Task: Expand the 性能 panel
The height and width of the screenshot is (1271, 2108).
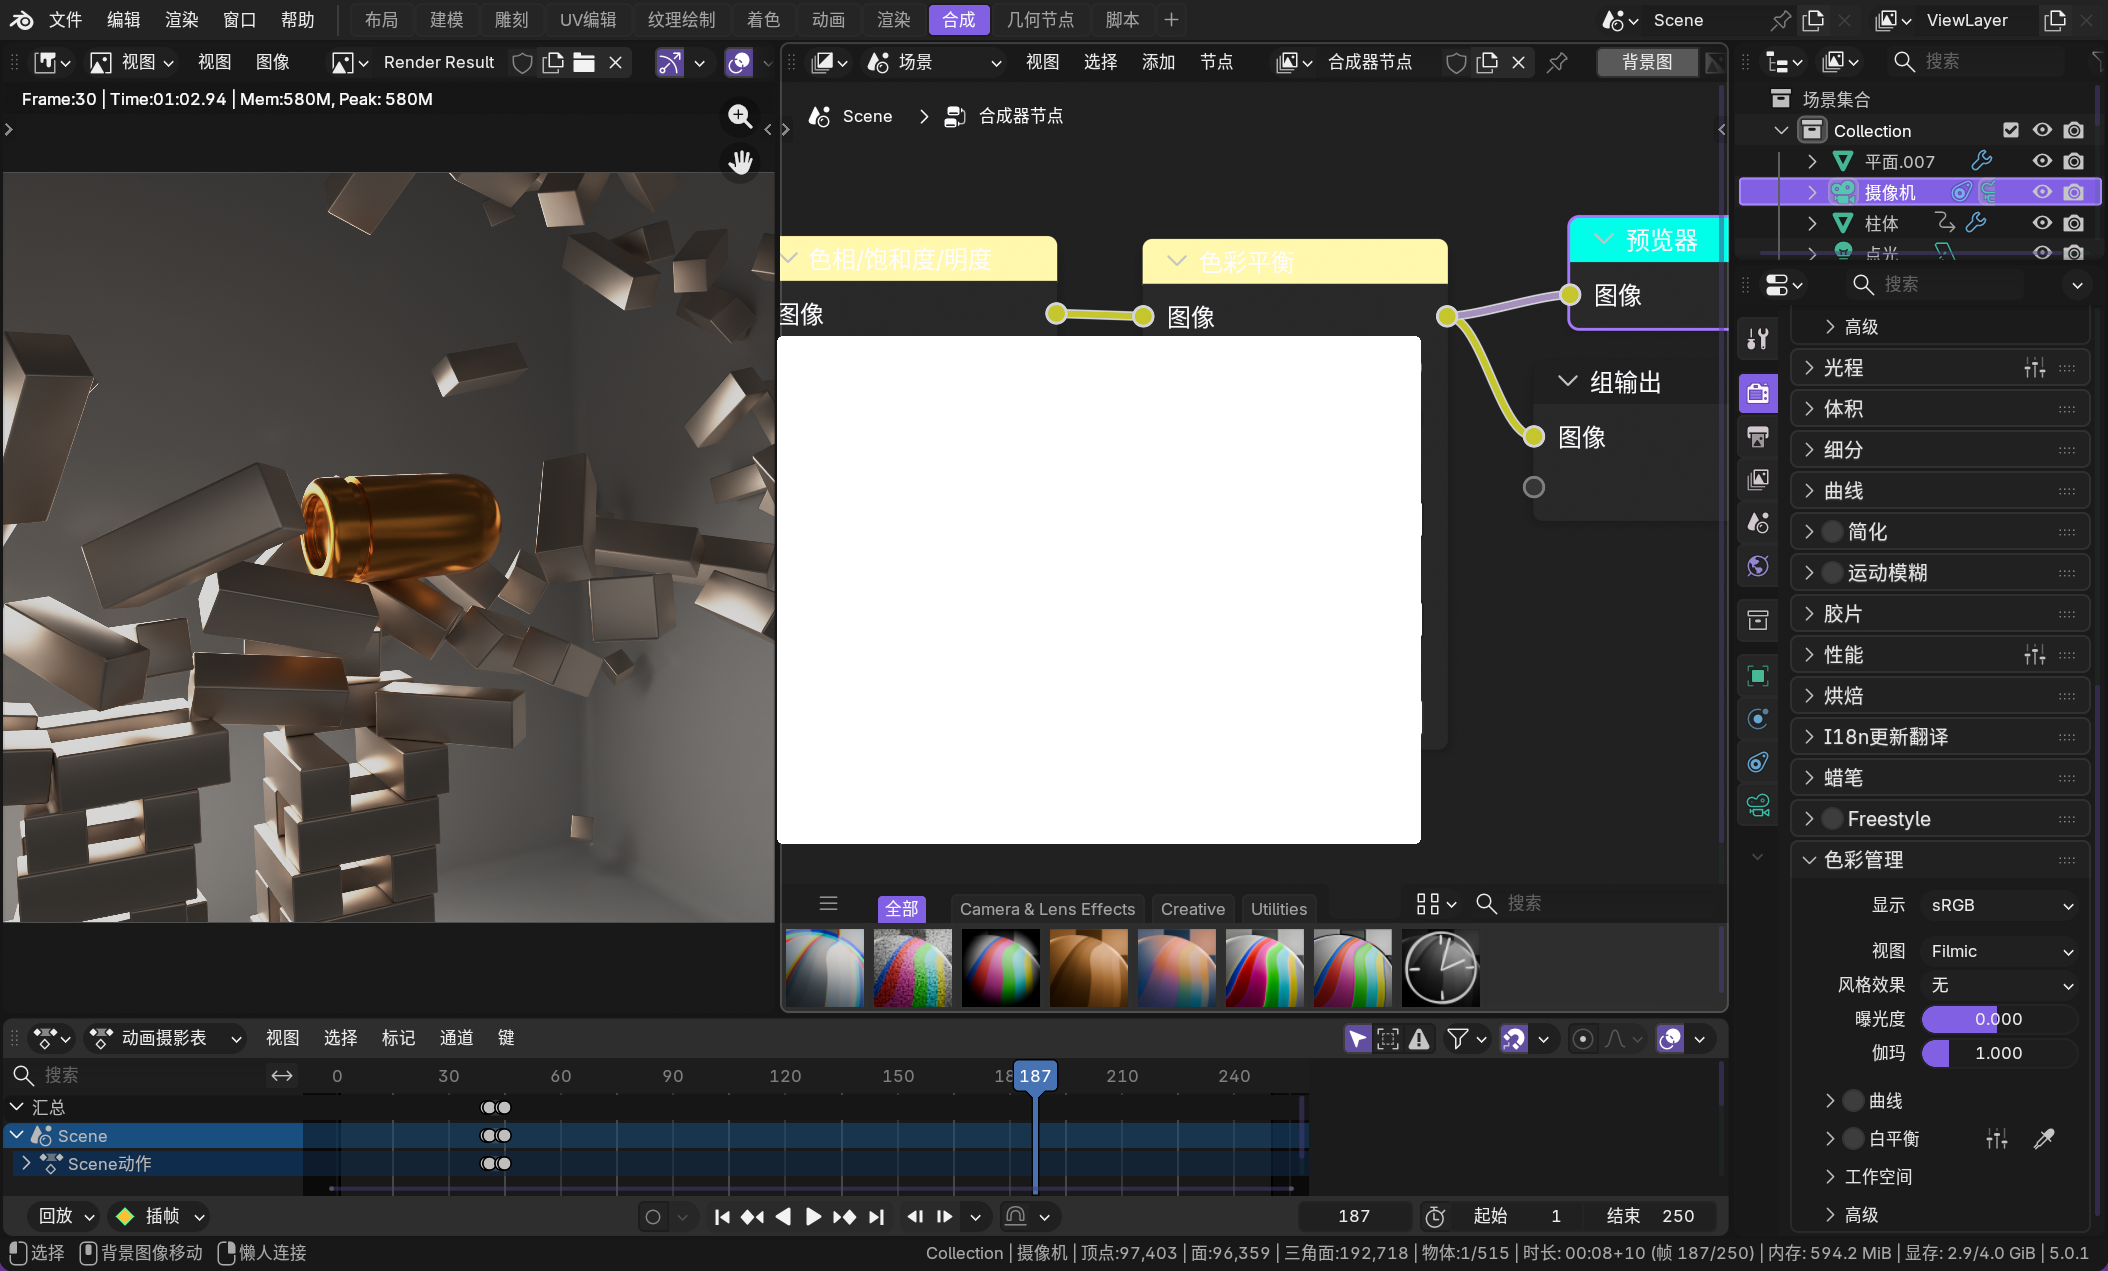Action: [x=1843, y=655]
